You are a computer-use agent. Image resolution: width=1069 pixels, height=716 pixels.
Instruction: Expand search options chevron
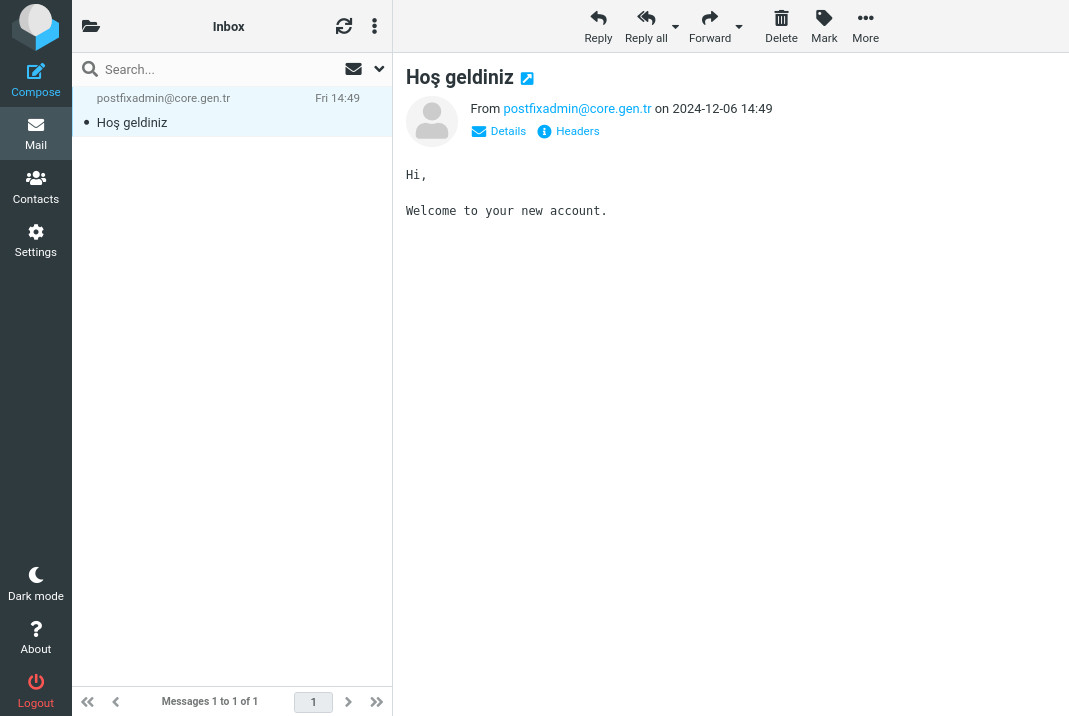point(379,69)
